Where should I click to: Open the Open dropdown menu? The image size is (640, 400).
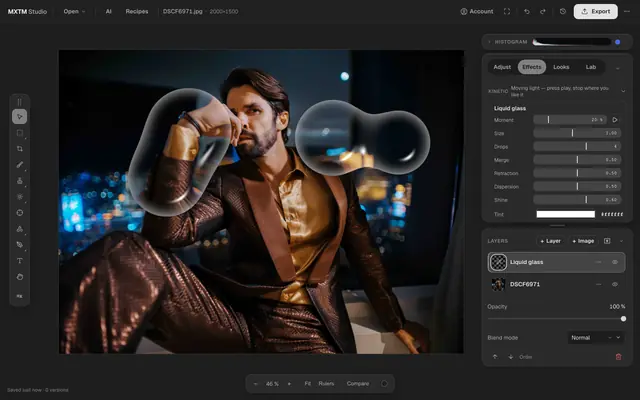74,11
